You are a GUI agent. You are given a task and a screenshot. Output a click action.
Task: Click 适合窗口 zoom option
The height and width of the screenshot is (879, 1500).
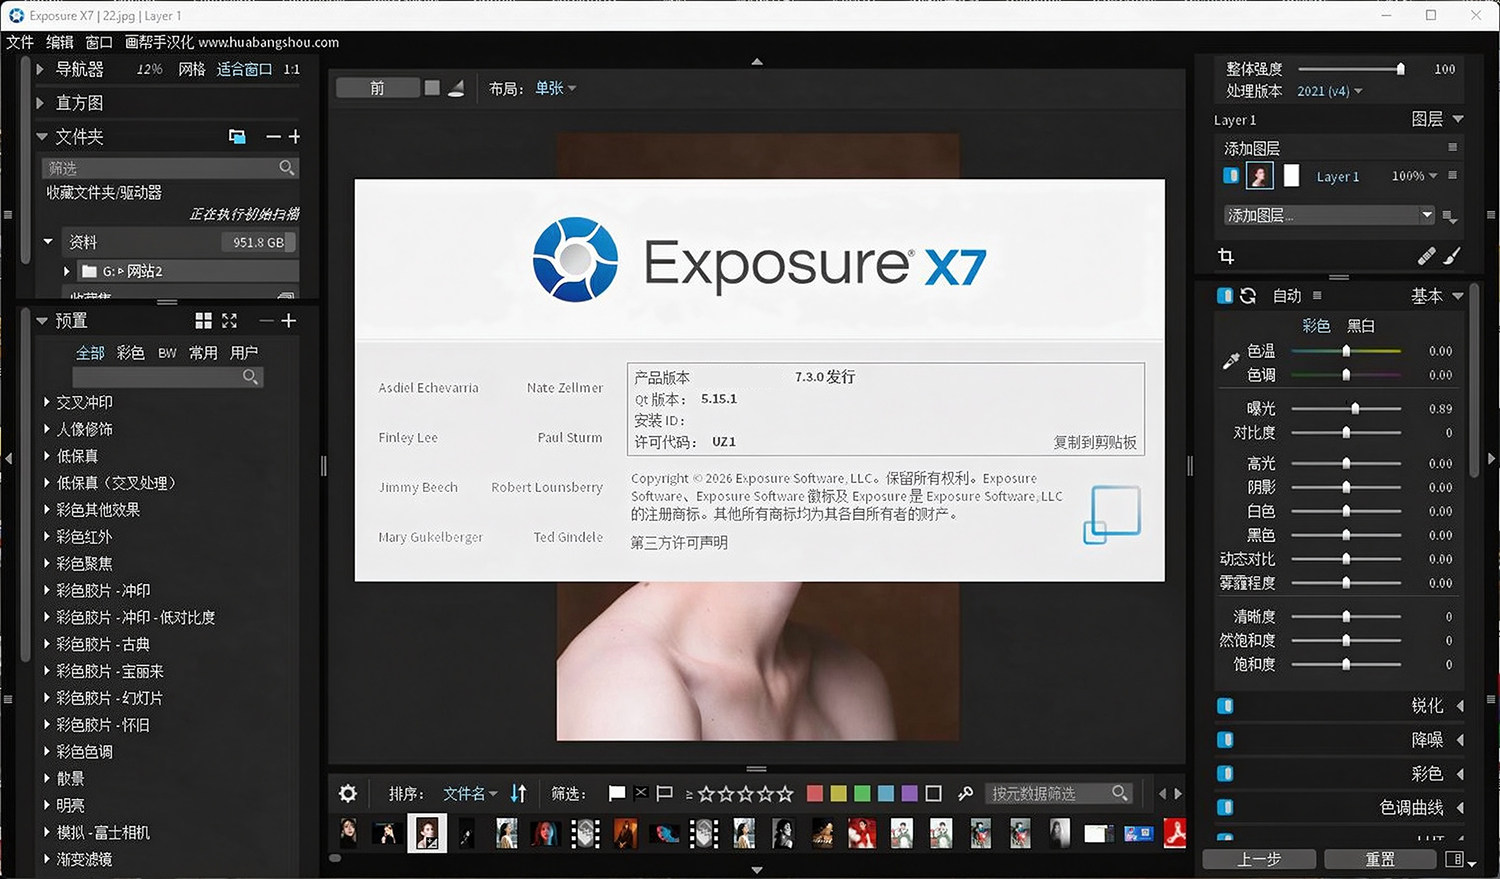(x=244, y=69)
